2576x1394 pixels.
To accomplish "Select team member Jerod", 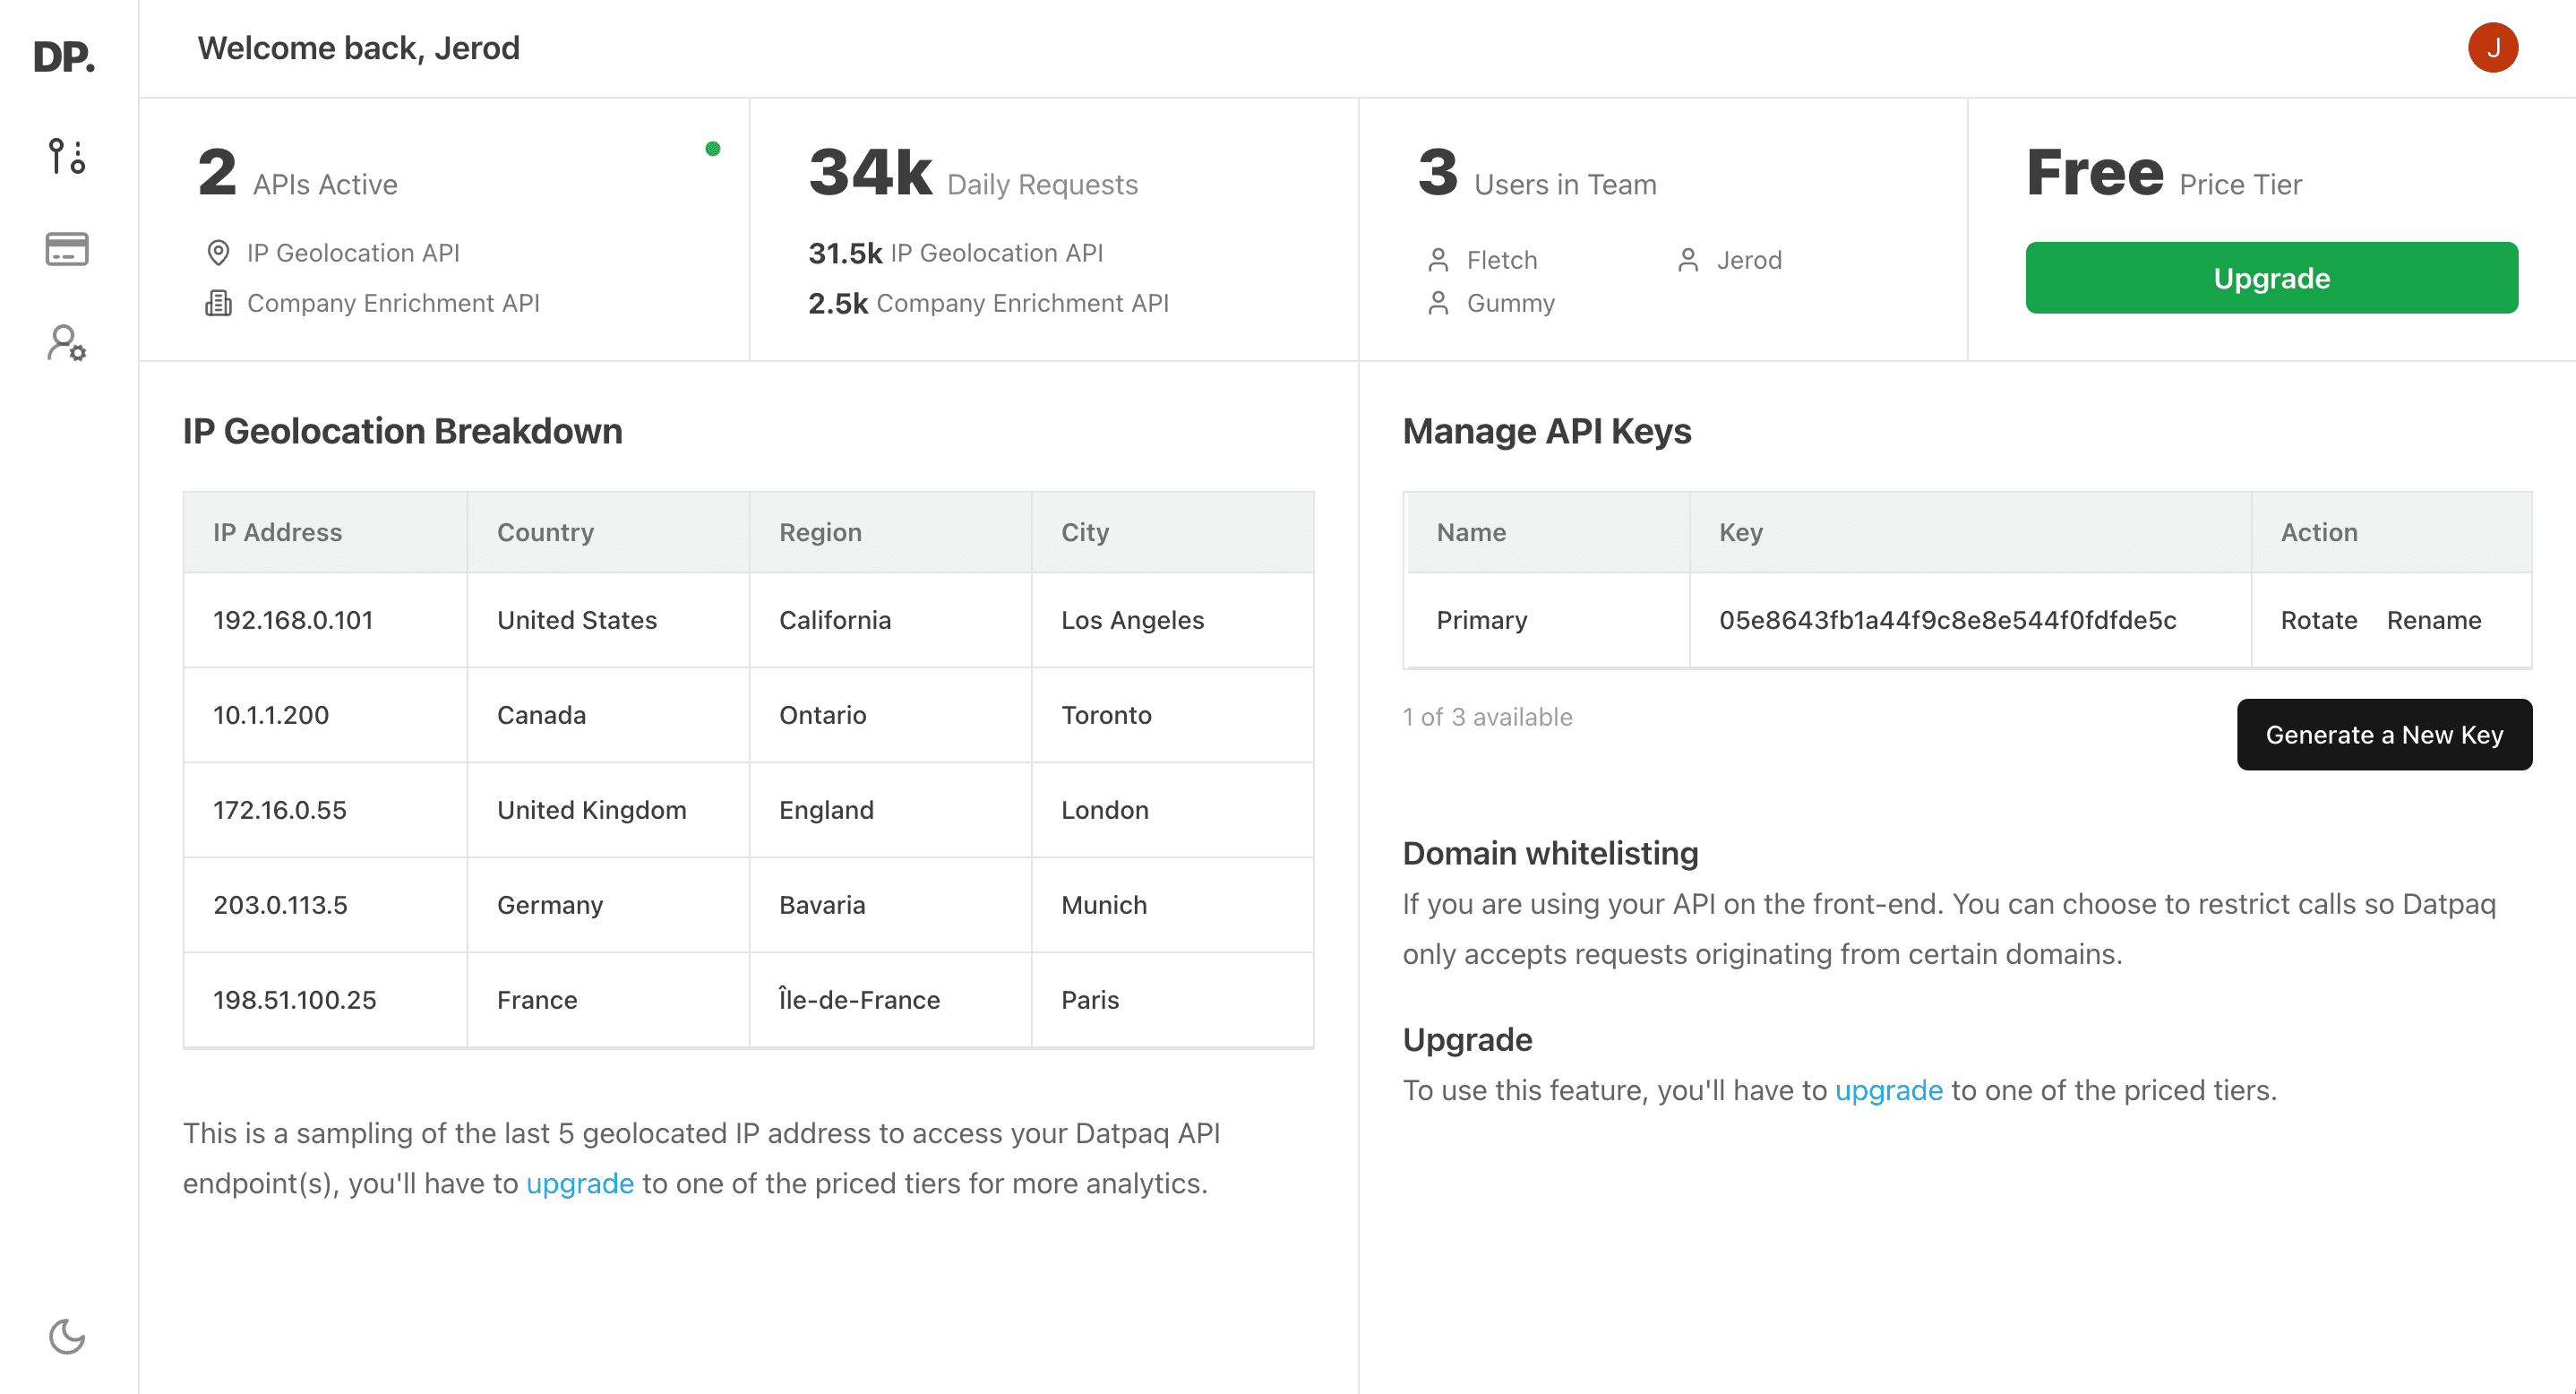I will coord(1748,260).
